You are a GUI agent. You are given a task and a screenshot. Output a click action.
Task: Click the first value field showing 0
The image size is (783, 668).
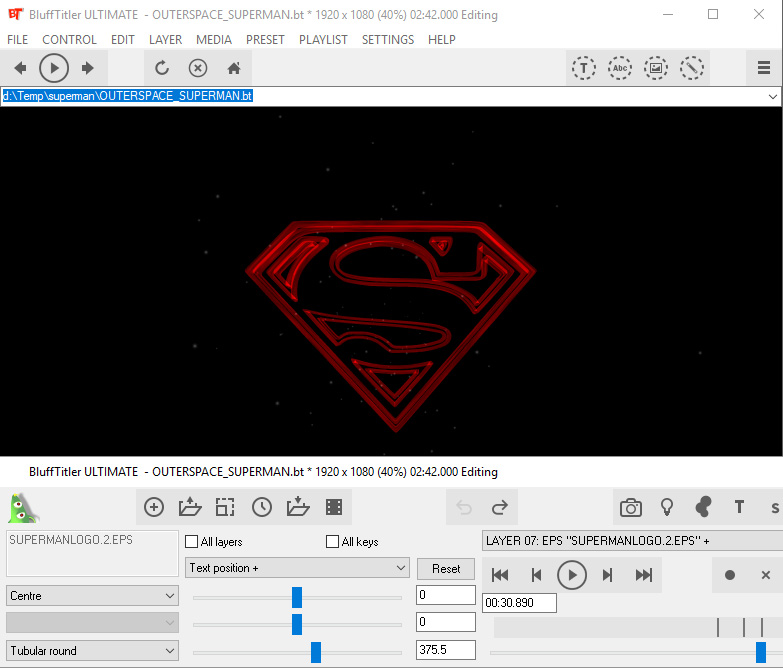coord(446,595)
